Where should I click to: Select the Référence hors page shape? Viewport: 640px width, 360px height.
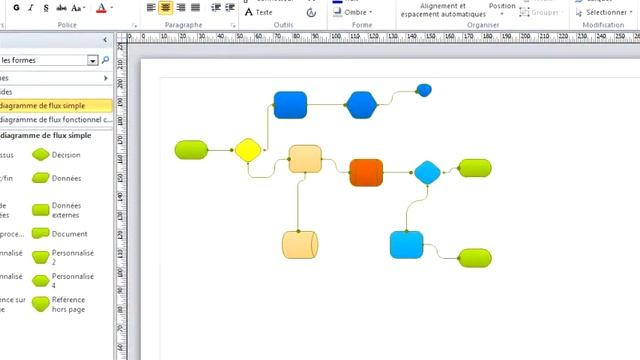(x=59, y=304)
